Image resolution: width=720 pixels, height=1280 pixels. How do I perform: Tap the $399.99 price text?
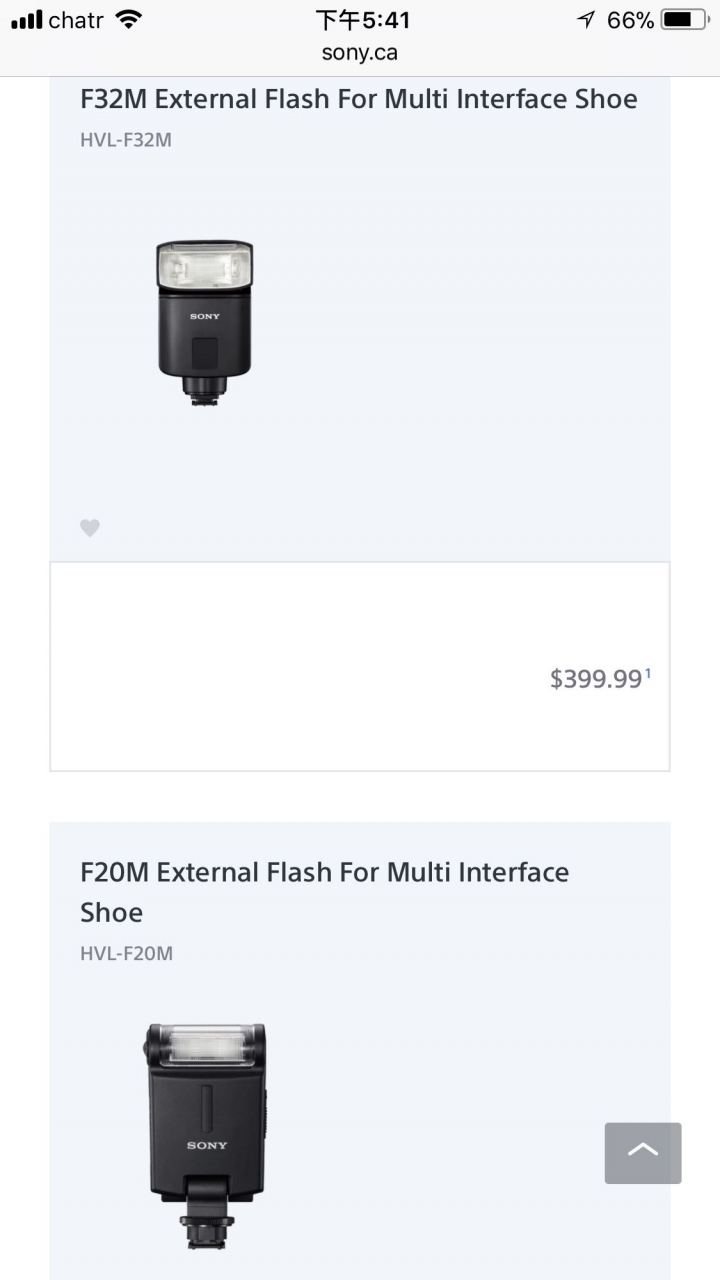click(596, 679)
